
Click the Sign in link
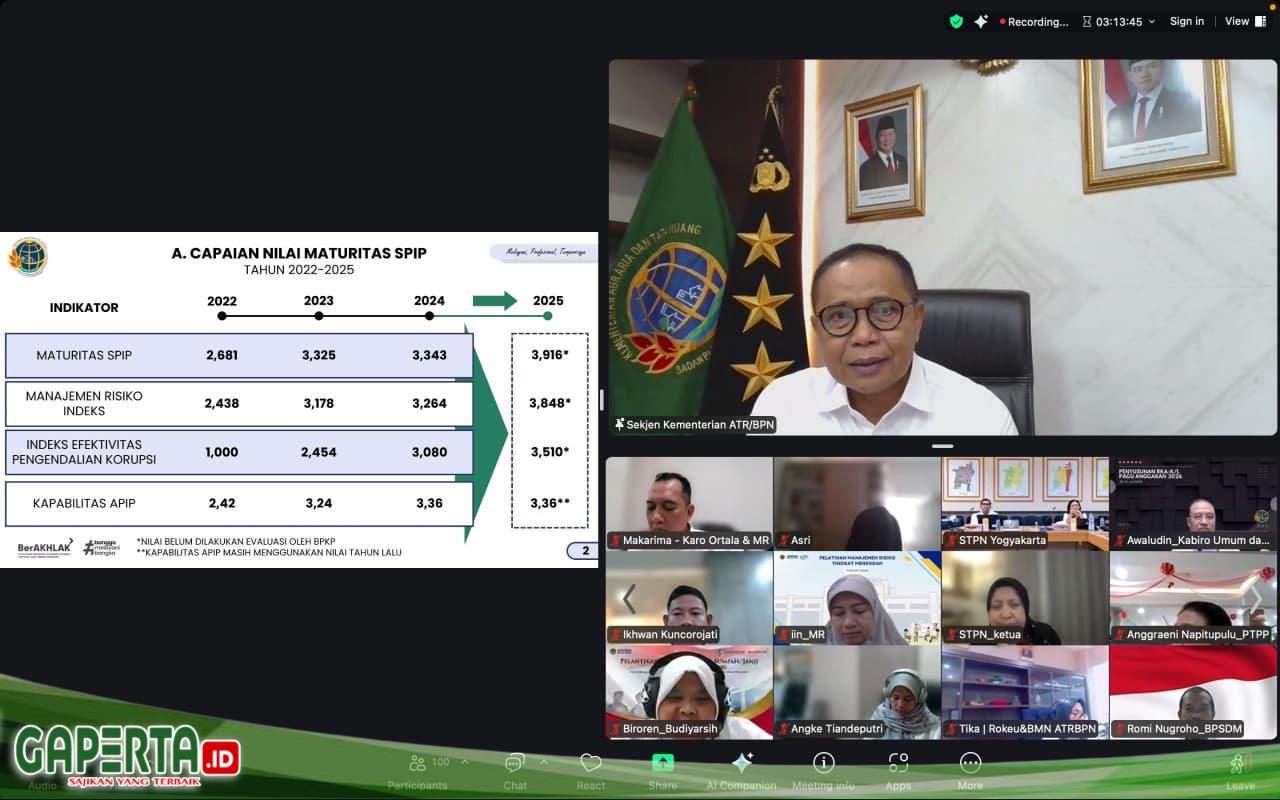1187,21
